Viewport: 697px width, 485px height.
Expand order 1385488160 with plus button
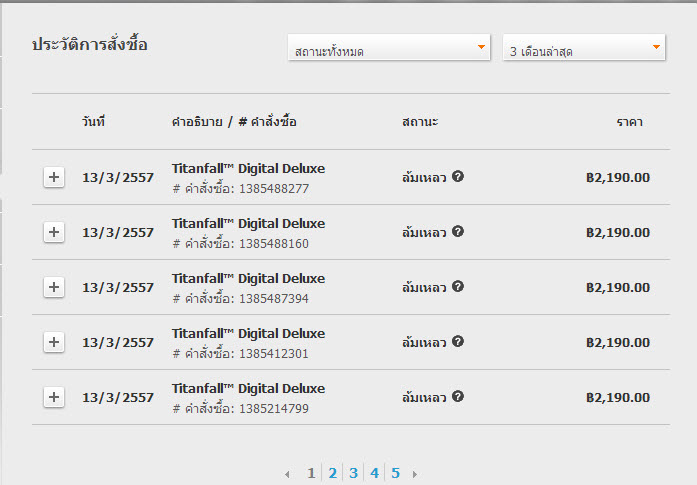[x=54, y=232]
